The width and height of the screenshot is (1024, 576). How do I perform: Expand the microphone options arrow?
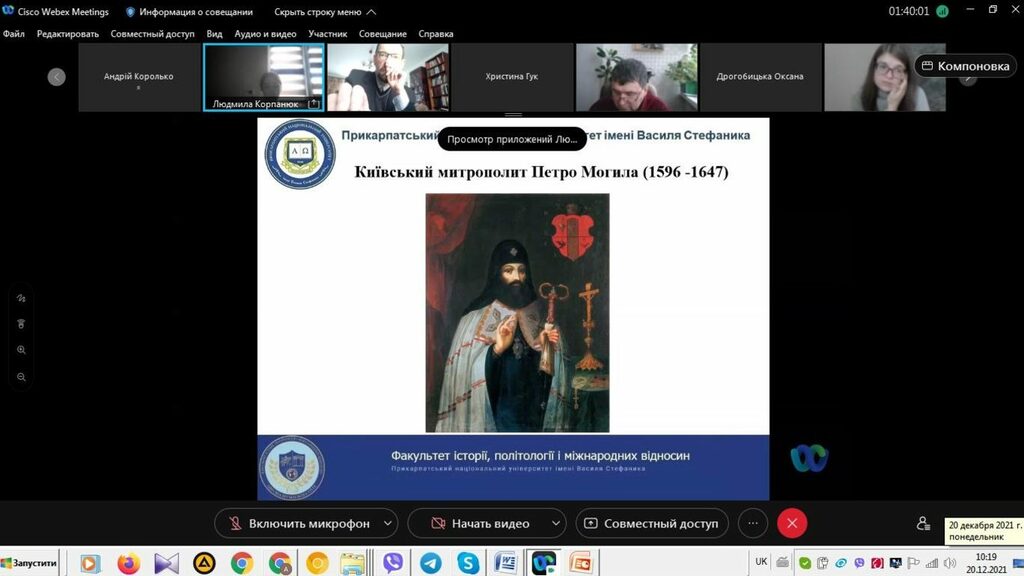(x=387, y=523)
